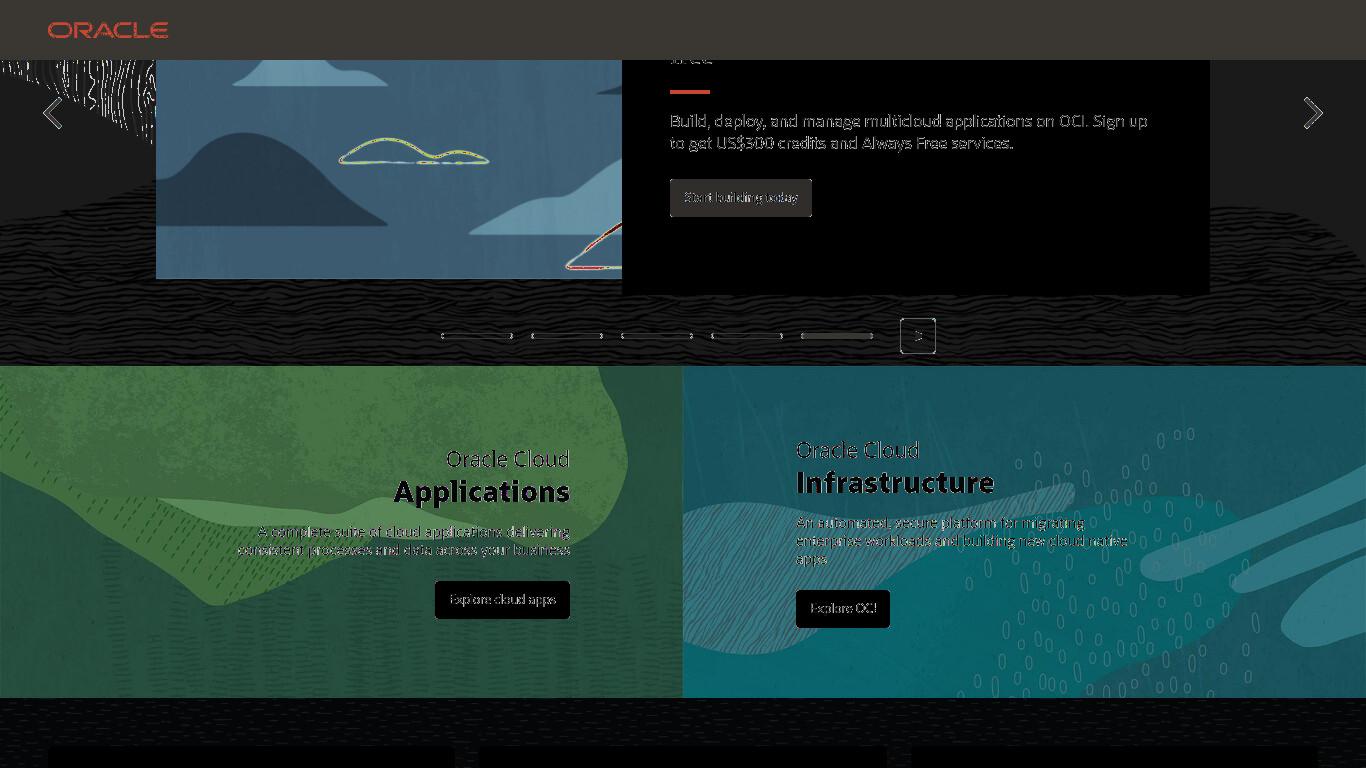Click the carousel play/pause button
This screenshot has height=768, width=1366.
(x=918, y=336)
